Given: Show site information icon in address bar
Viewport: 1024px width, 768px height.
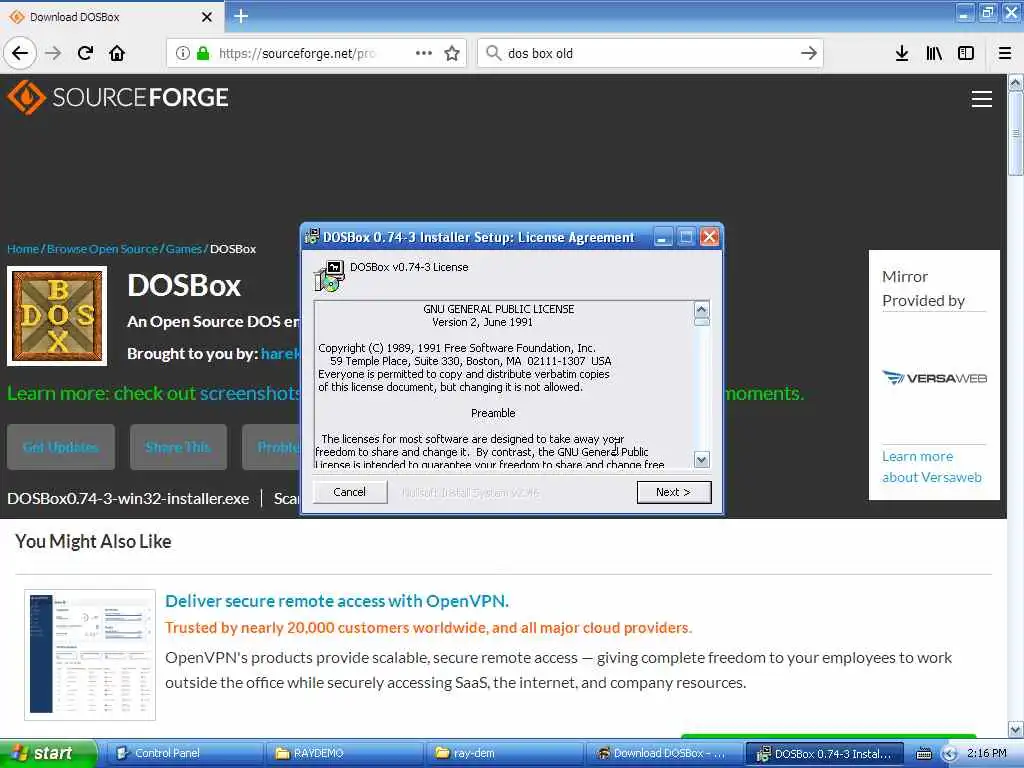Looking at the screenshot, I should point(183,53).
